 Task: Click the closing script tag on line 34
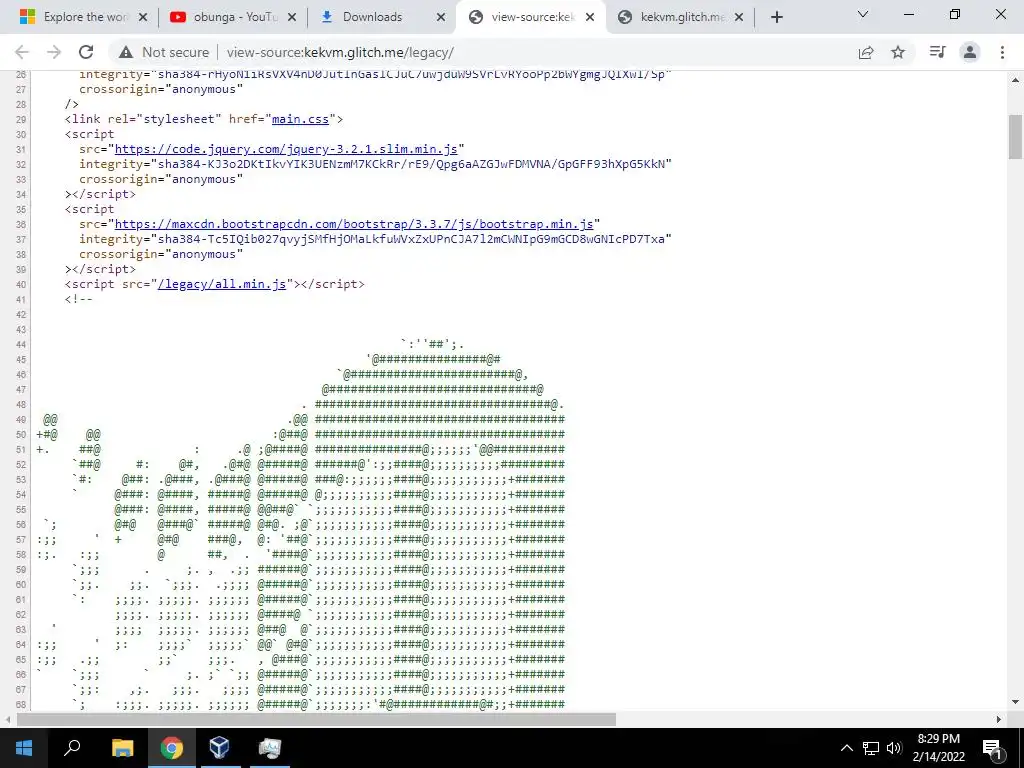[101, 194]
